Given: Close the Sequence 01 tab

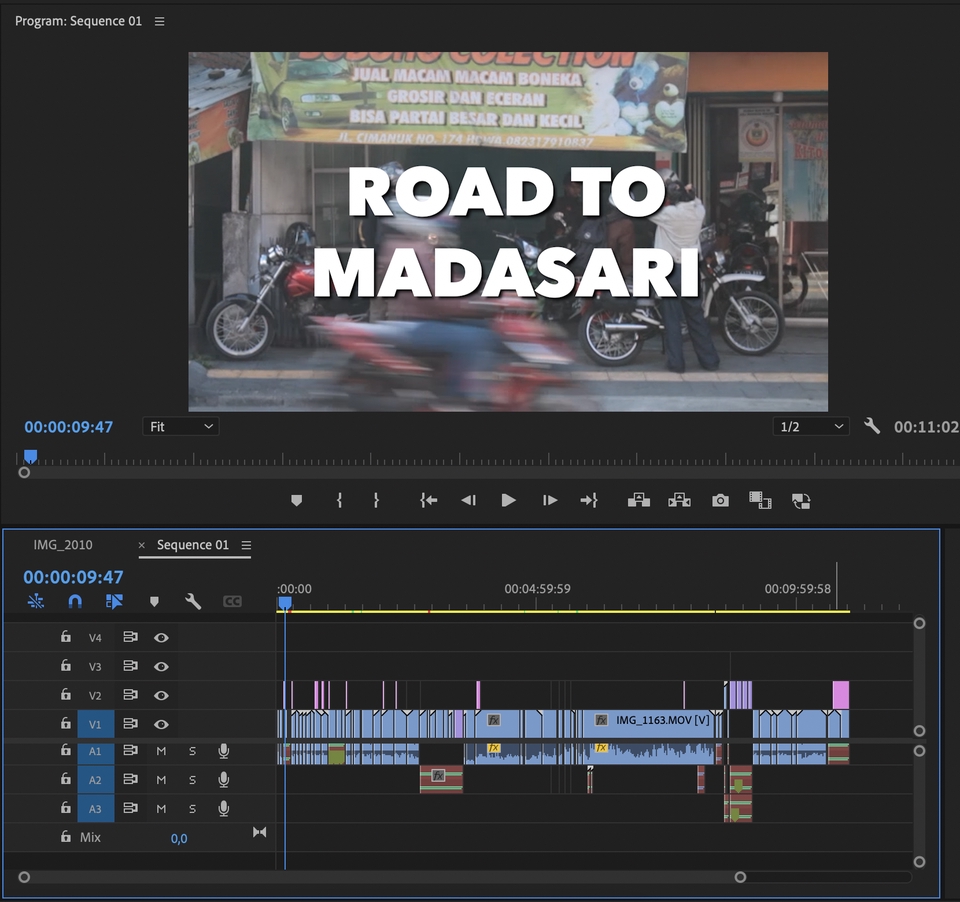Looking at the screenshot, I should (x=141, y=545).
